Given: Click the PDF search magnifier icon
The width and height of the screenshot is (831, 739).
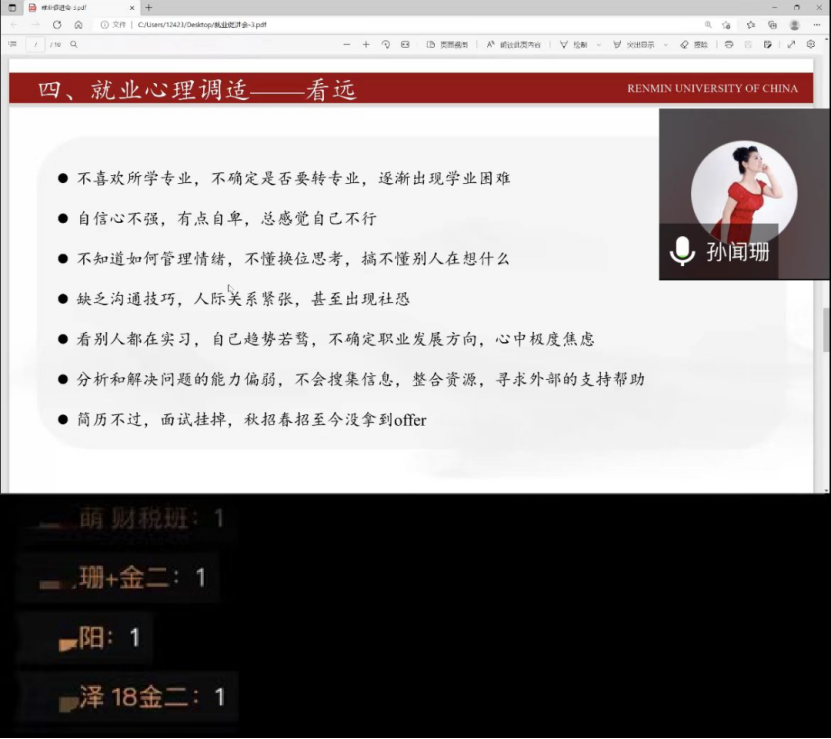Looking at the screenshot, I should pos(75,44).
